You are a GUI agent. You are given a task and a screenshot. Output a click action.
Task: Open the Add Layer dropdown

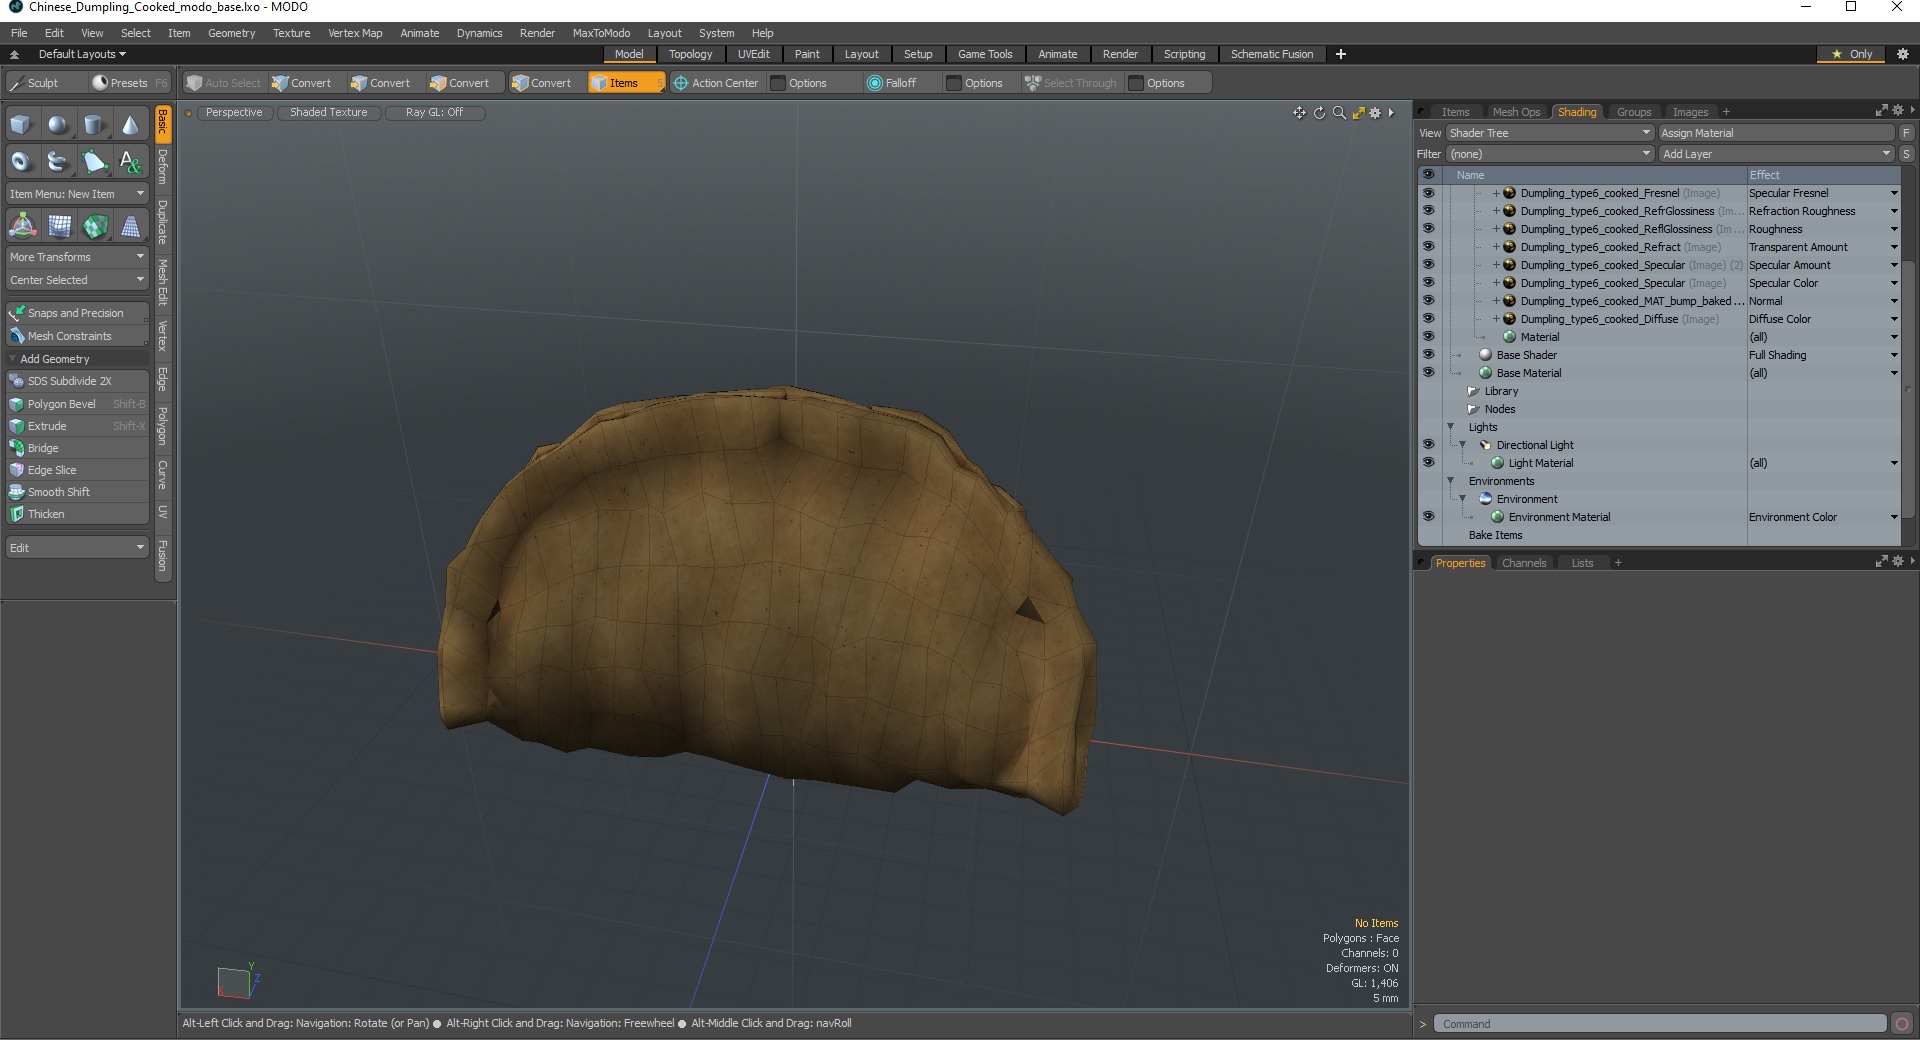(1776, 154)
